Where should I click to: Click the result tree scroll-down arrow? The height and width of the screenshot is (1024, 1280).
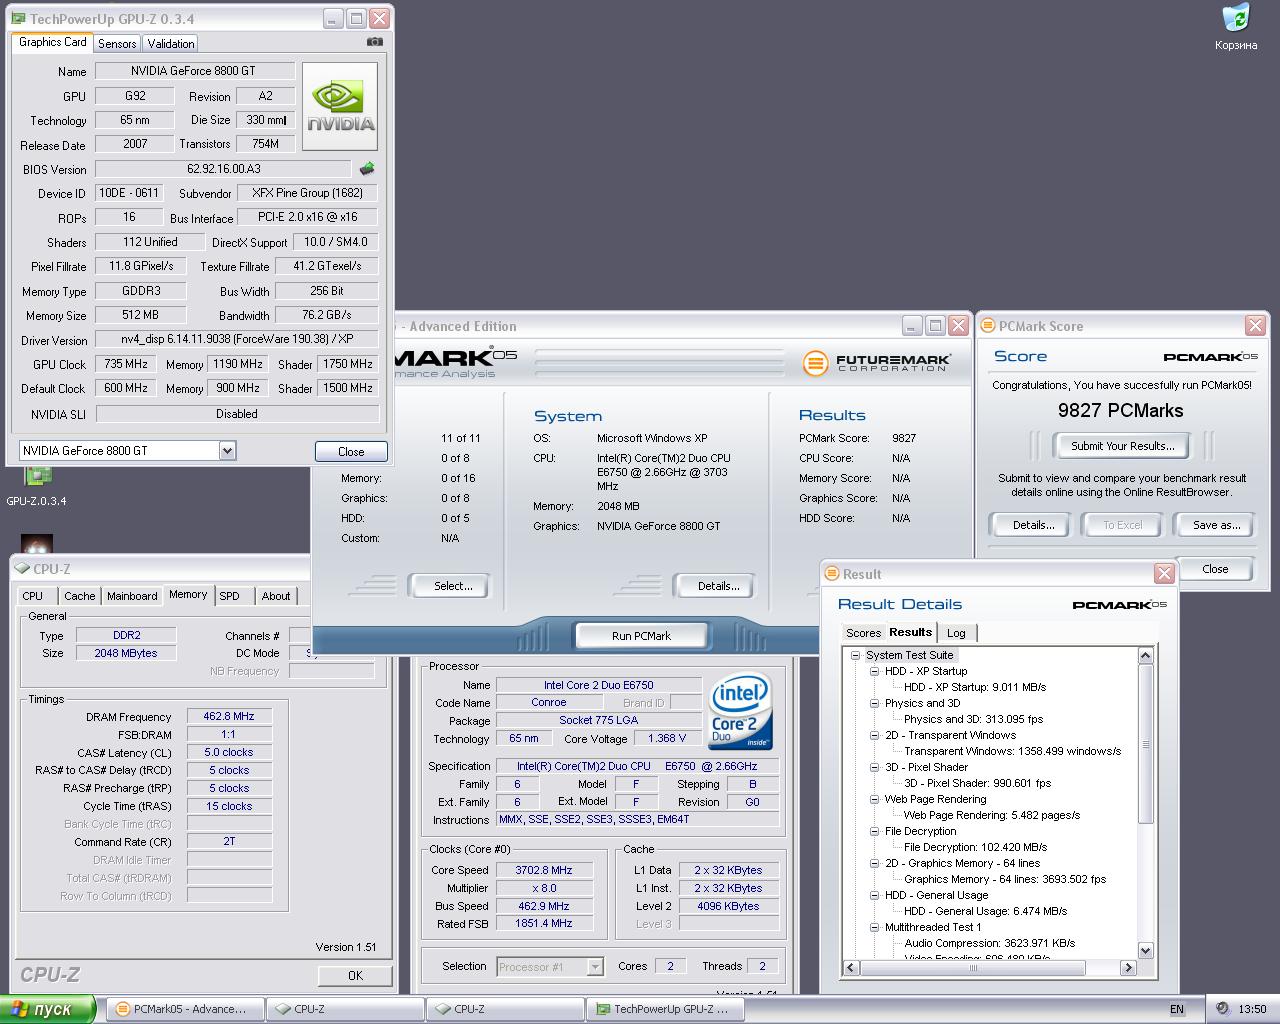coord(1146,951)
